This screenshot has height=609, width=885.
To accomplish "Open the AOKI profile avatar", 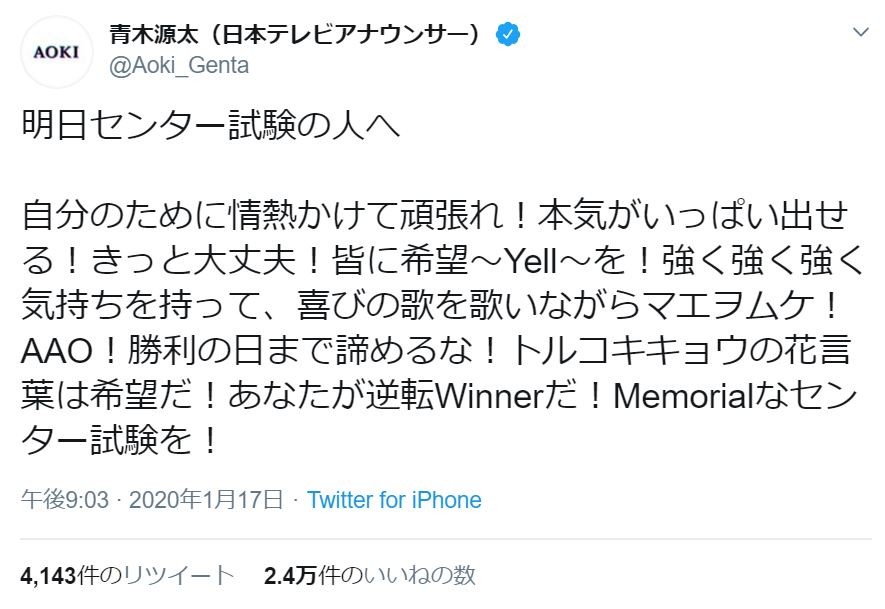I will pyautogui.click(x=57, y=51).
